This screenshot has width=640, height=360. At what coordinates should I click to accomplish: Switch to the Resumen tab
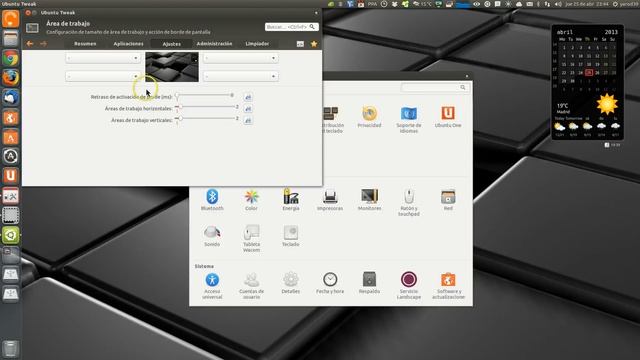click(x=85, y=44)
